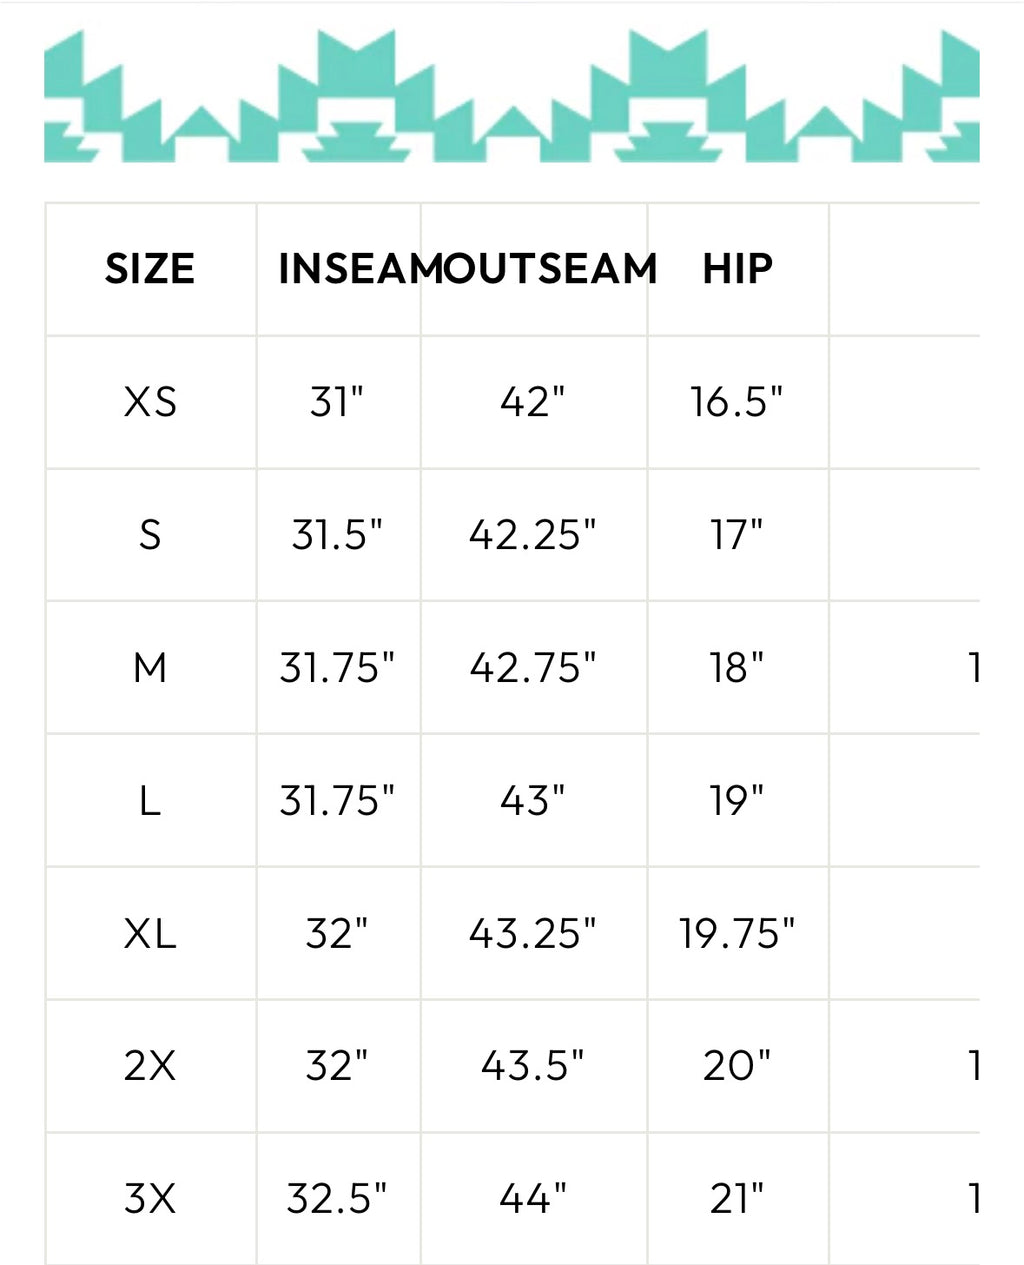Select the 3X size row label

(x=150, y=1197)
